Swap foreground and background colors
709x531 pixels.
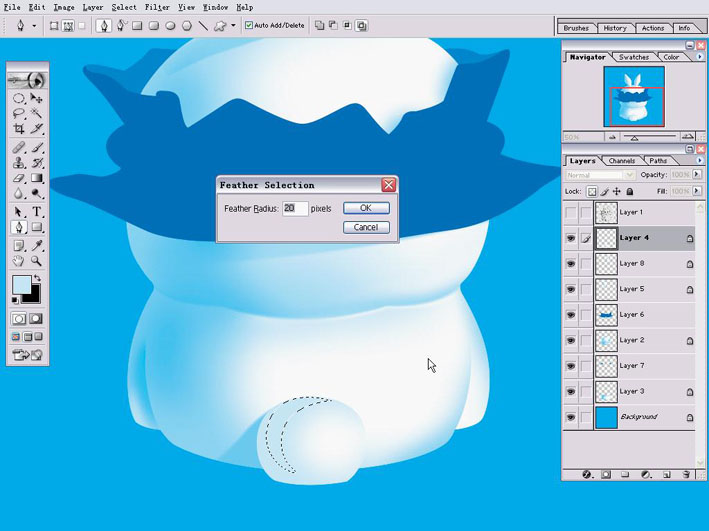37,278
